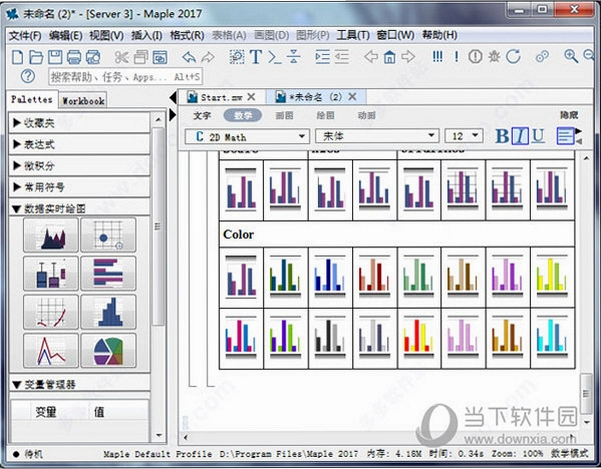Open print preview icon next to the printer
Image resolution: width=601 pixels, height=469 pixels.
[93, 57]
